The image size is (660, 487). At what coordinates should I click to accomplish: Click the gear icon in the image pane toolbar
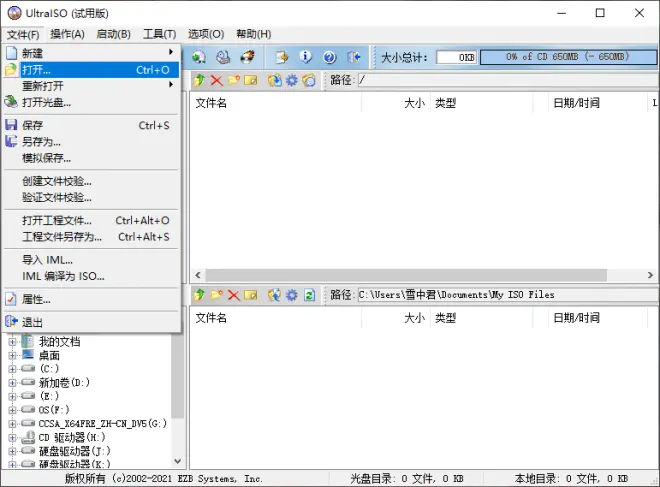coord(292,80)
